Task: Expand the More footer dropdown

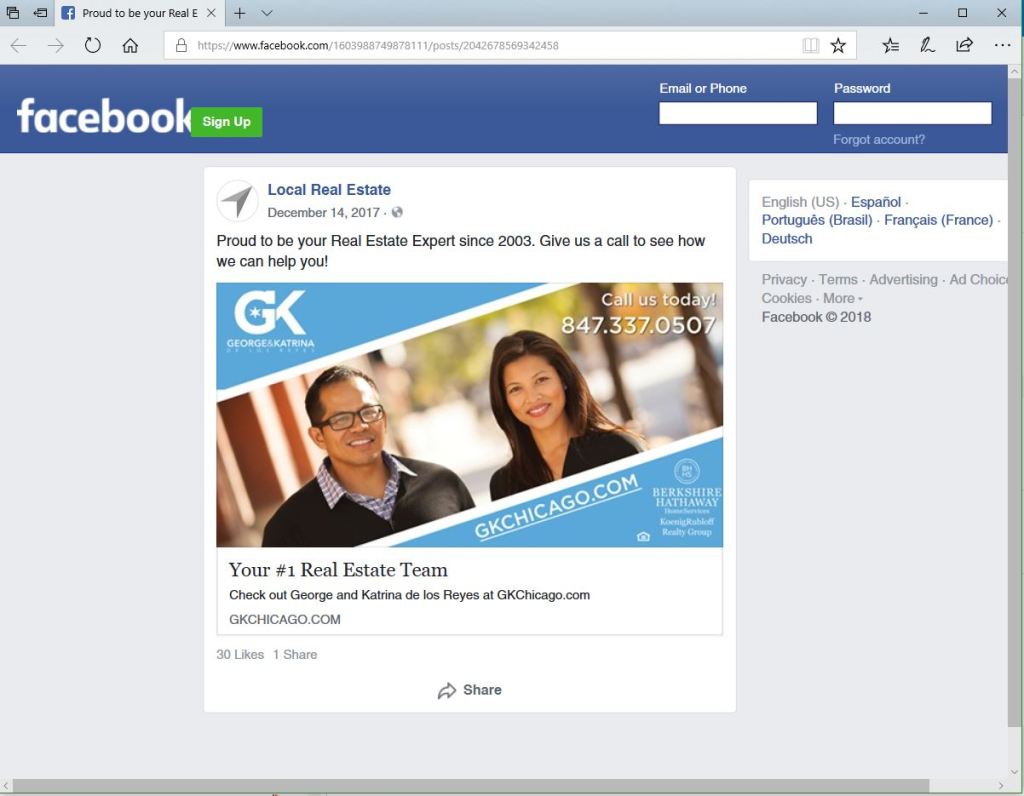Action: pyautogui.click(x=843, y=298)
